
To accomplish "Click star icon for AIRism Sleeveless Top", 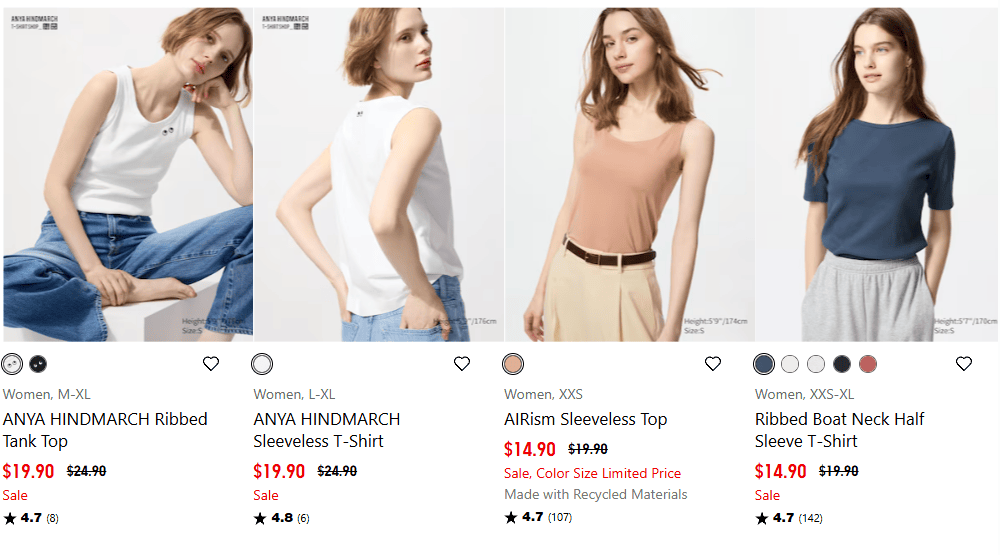I will 511,518.
